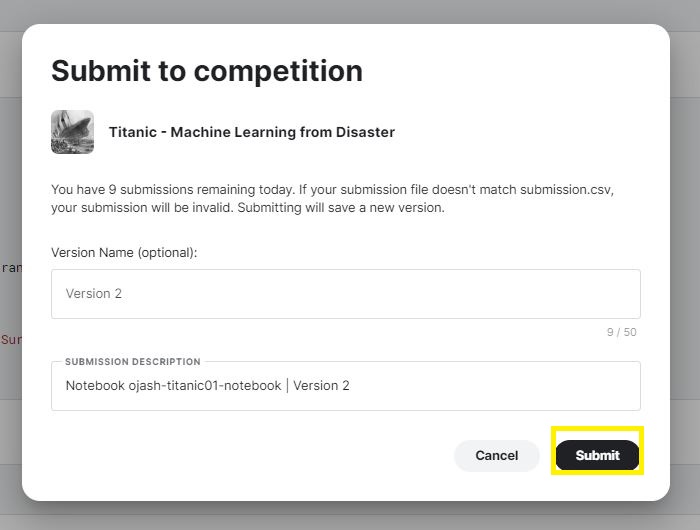The height and width of the screenshot is (530, 700).
Task: Click the red background text left of dialog
Action: 10,340
